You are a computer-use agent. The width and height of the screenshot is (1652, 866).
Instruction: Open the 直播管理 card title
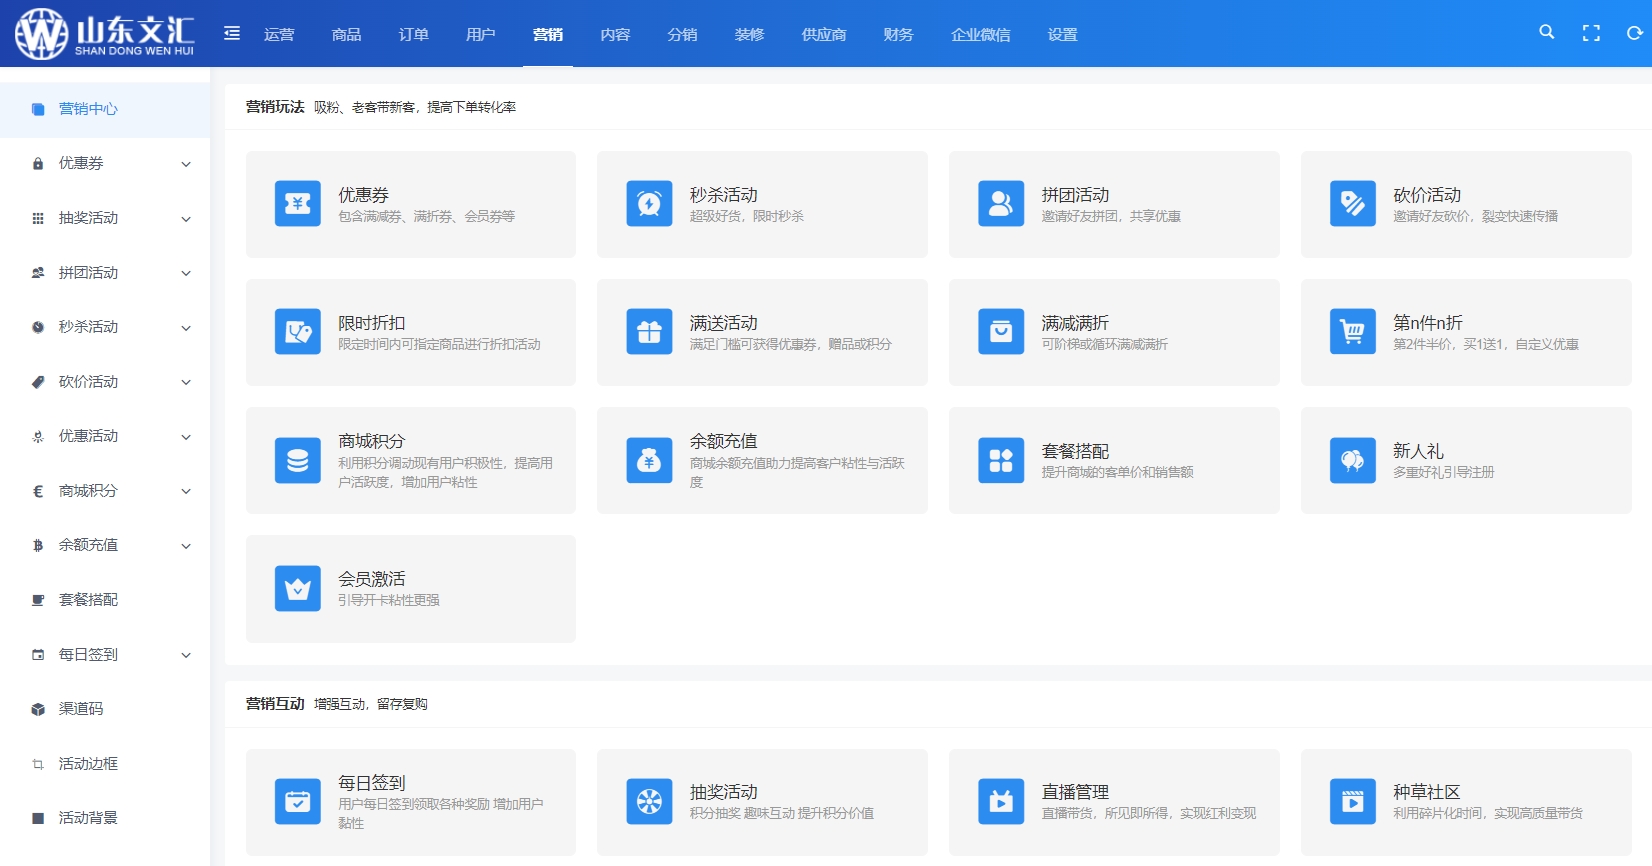tap(1075, 792)
